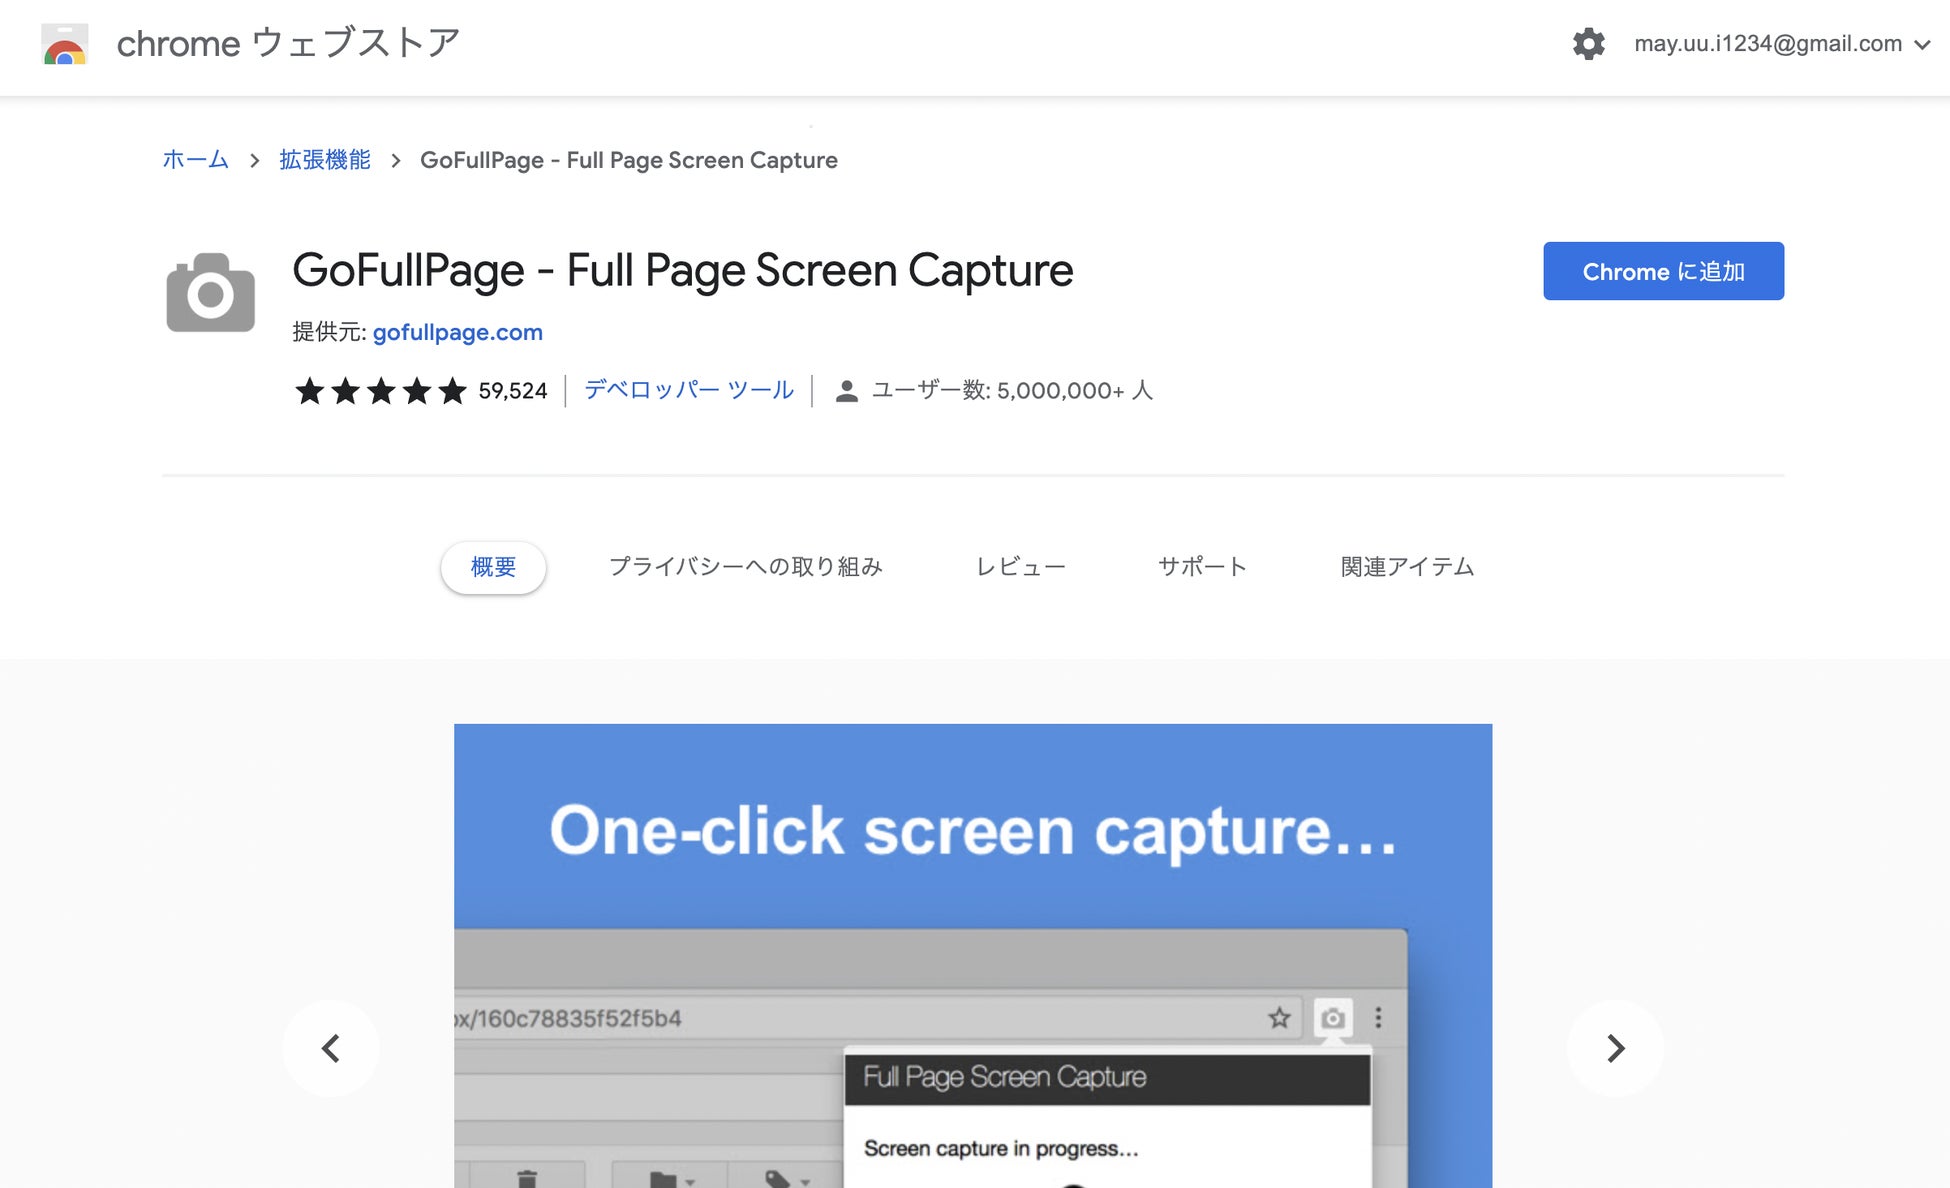The height and width of the screenshot is (1188, 1950).
Task: Click the 拡張機能 breadcrumb link
Action: pos(325,160)
